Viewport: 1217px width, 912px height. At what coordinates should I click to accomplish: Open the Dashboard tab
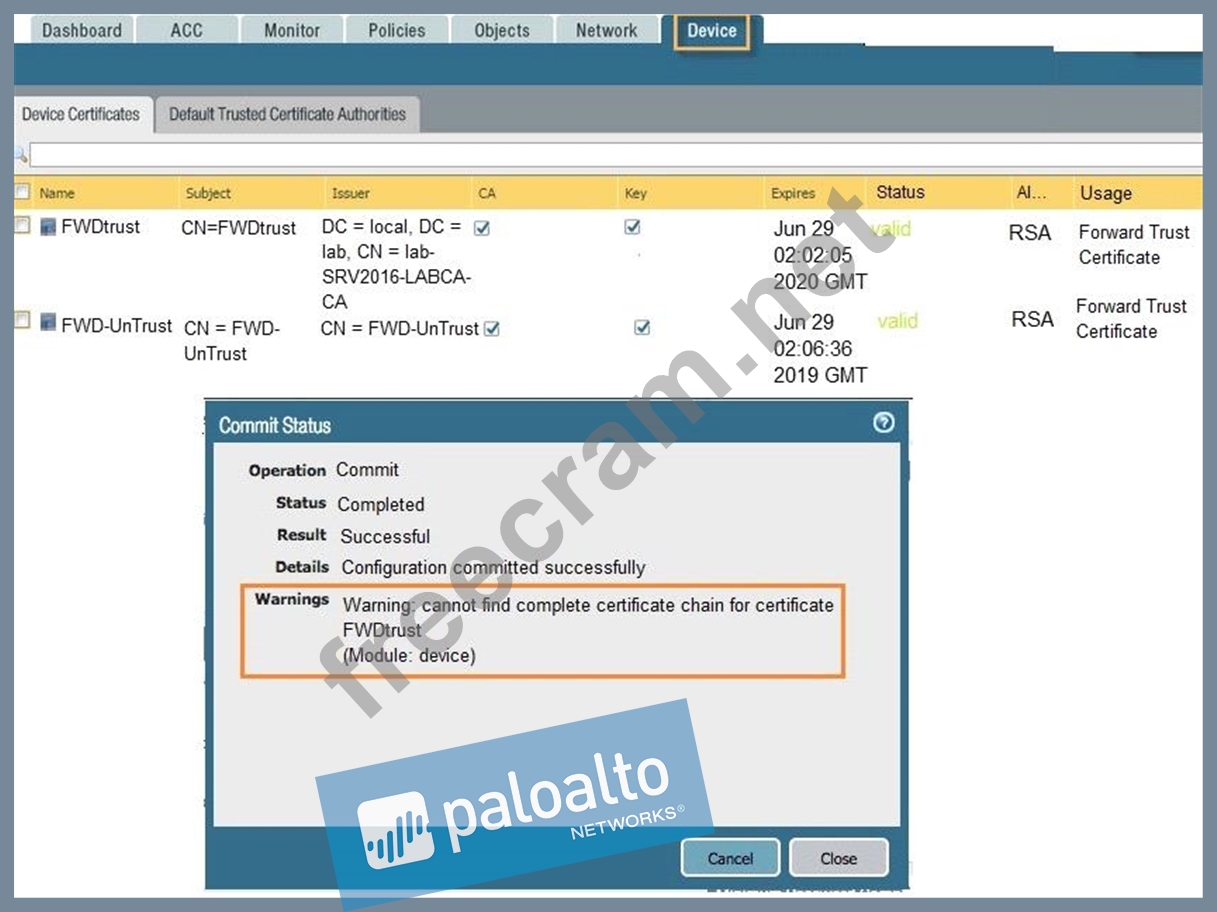[x=82, y=31]
